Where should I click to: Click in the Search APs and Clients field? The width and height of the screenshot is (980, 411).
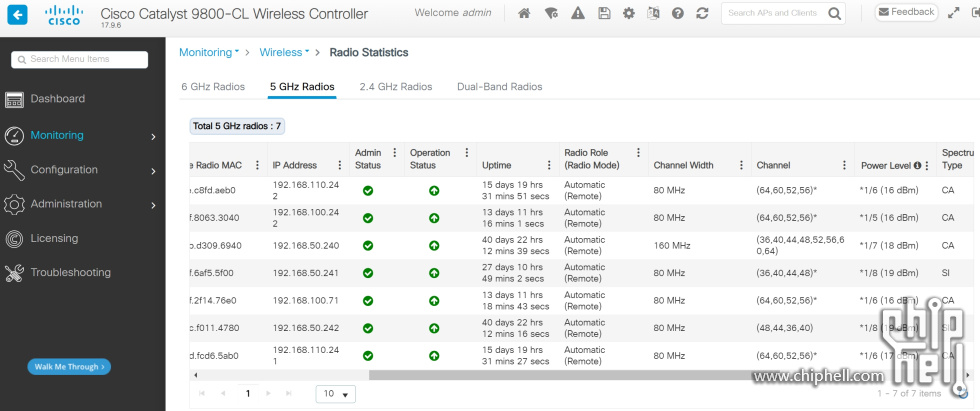pyautogui.click(x=773, y=13)
